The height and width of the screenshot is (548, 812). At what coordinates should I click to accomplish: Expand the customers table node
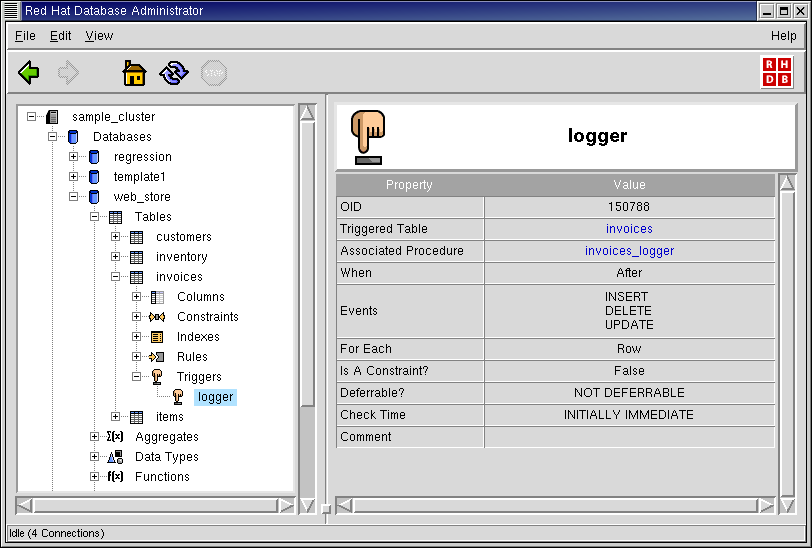point(115,237)
